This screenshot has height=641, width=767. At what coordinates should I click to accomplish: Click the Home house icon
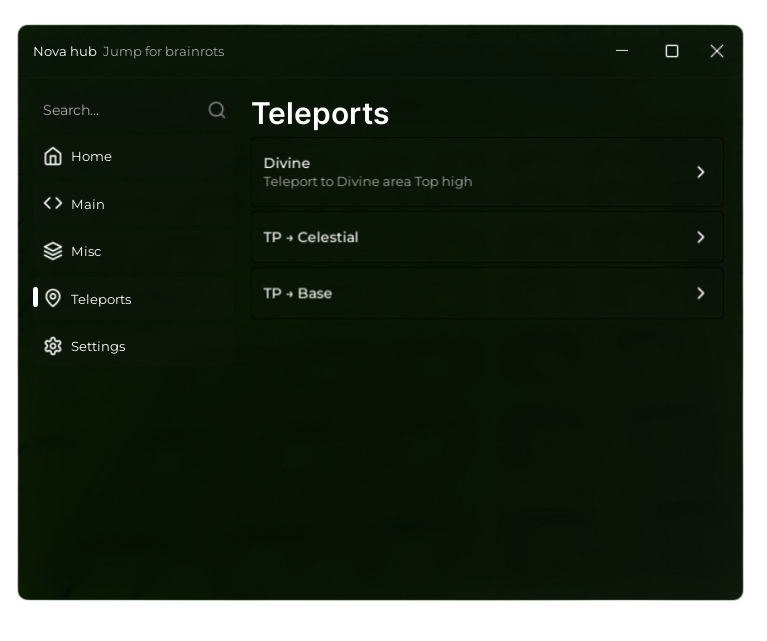click(x=53, y=156)
